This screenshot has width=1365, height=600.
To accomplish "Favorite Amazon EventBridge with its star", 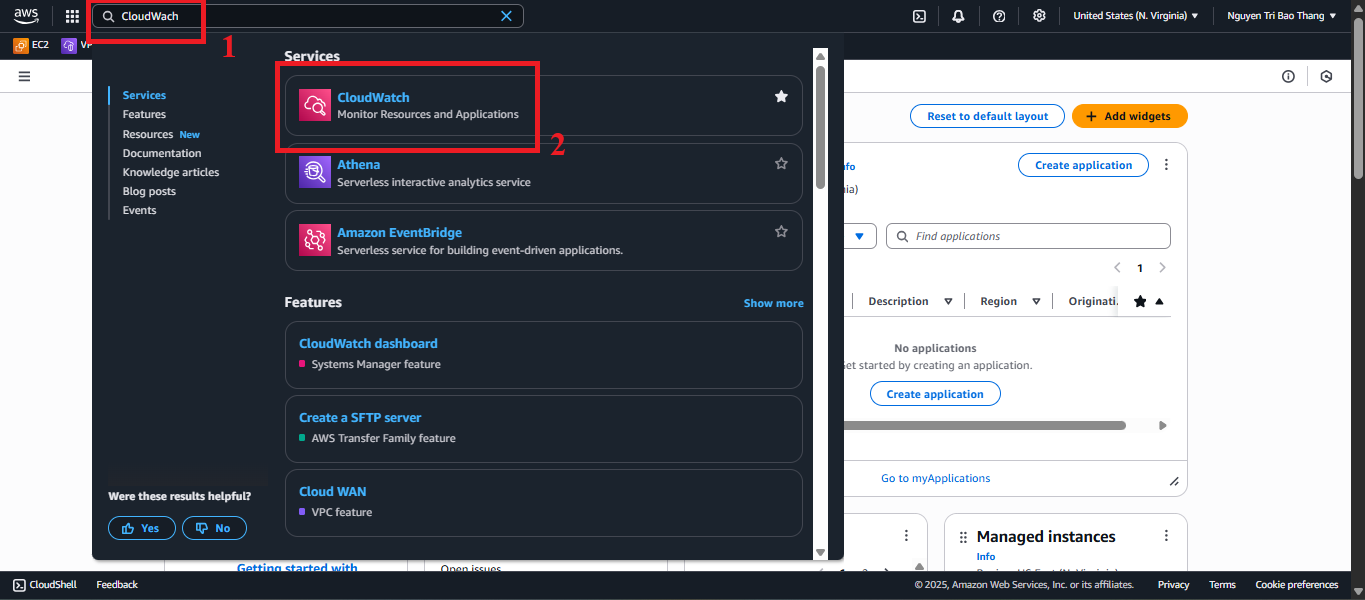I will click(x=781, y=231).
